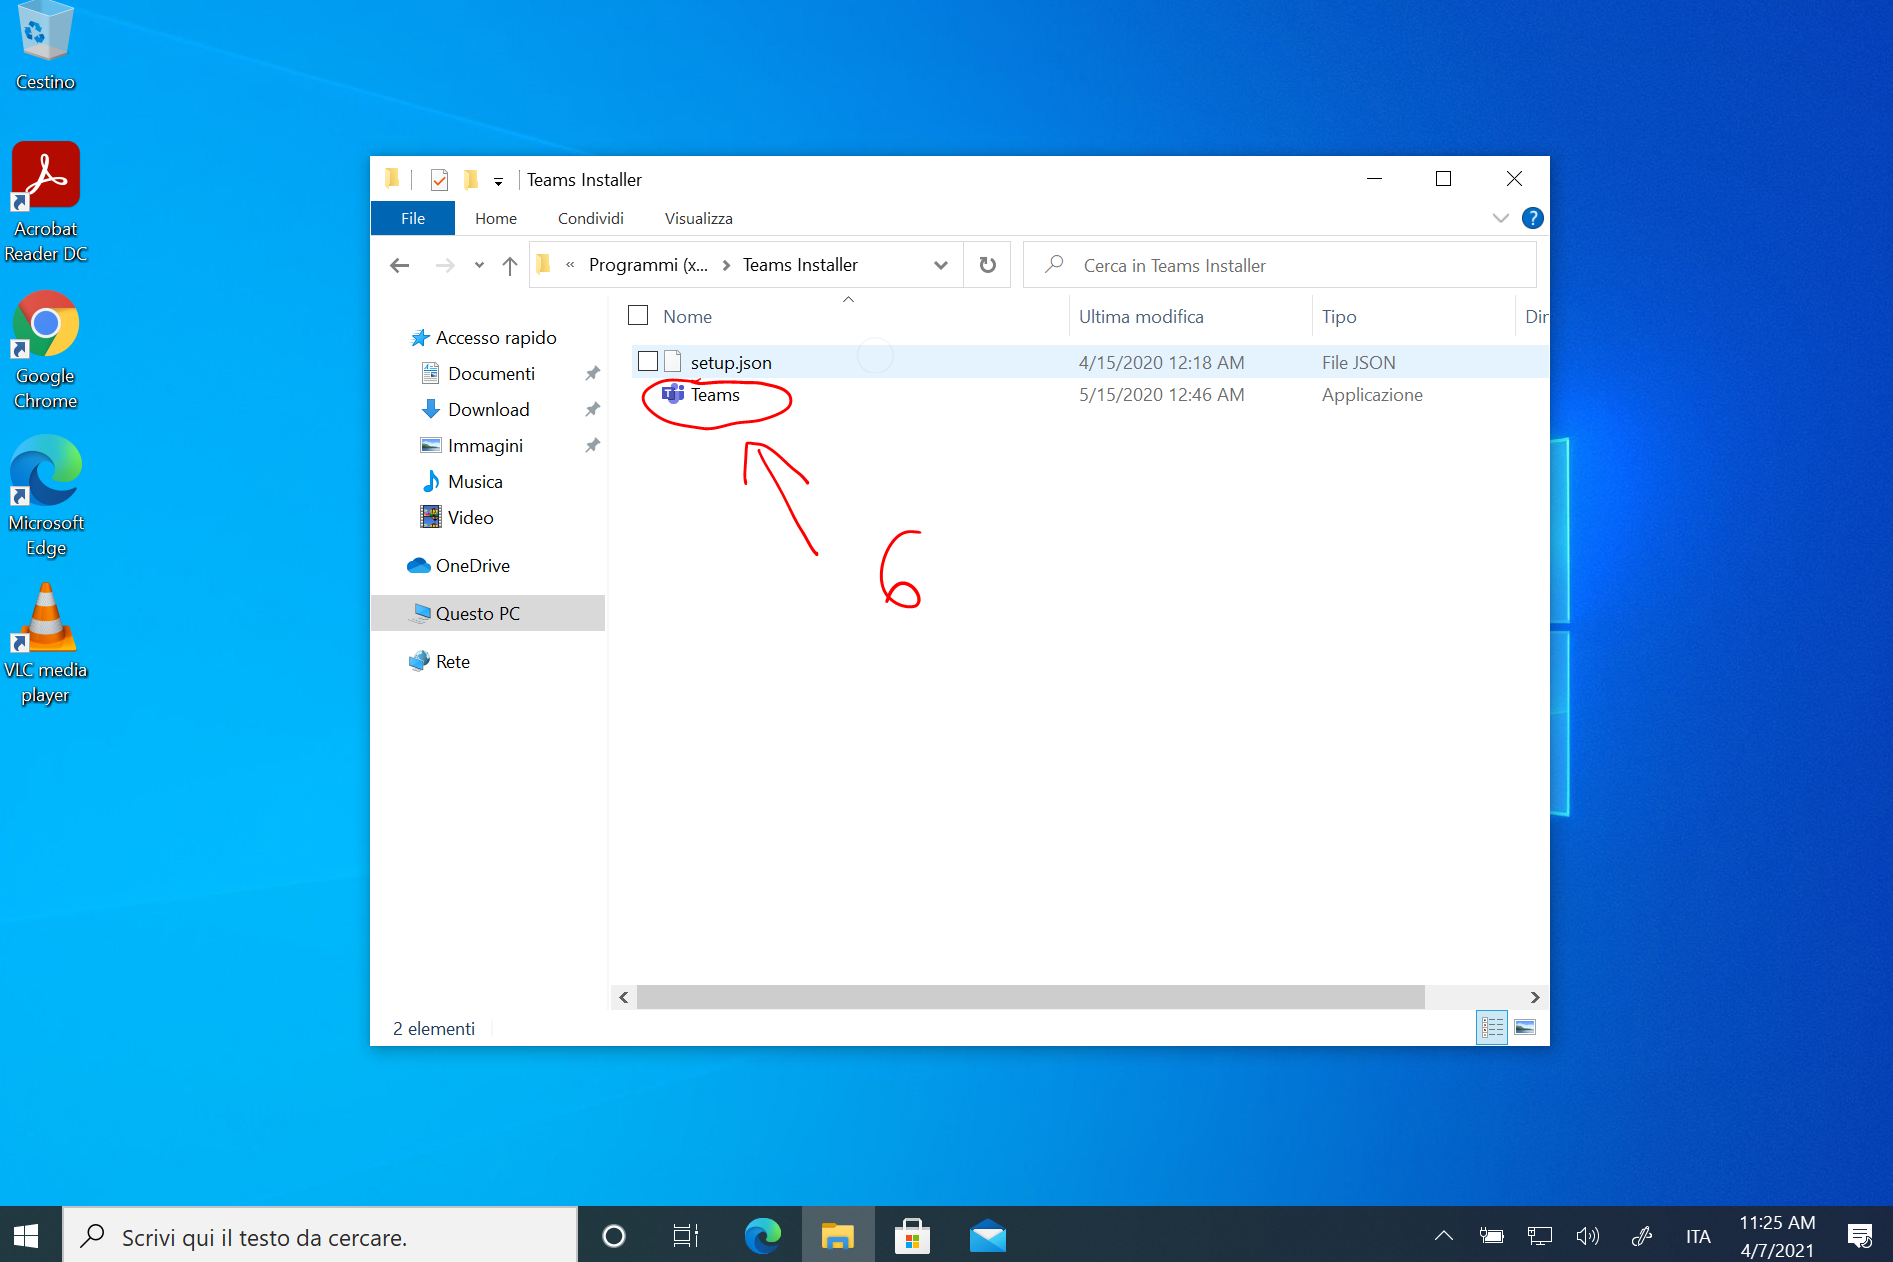Switch to details view layout
Image resolution: width=1893 pixels, height=1262 pixels.
1491,1027
